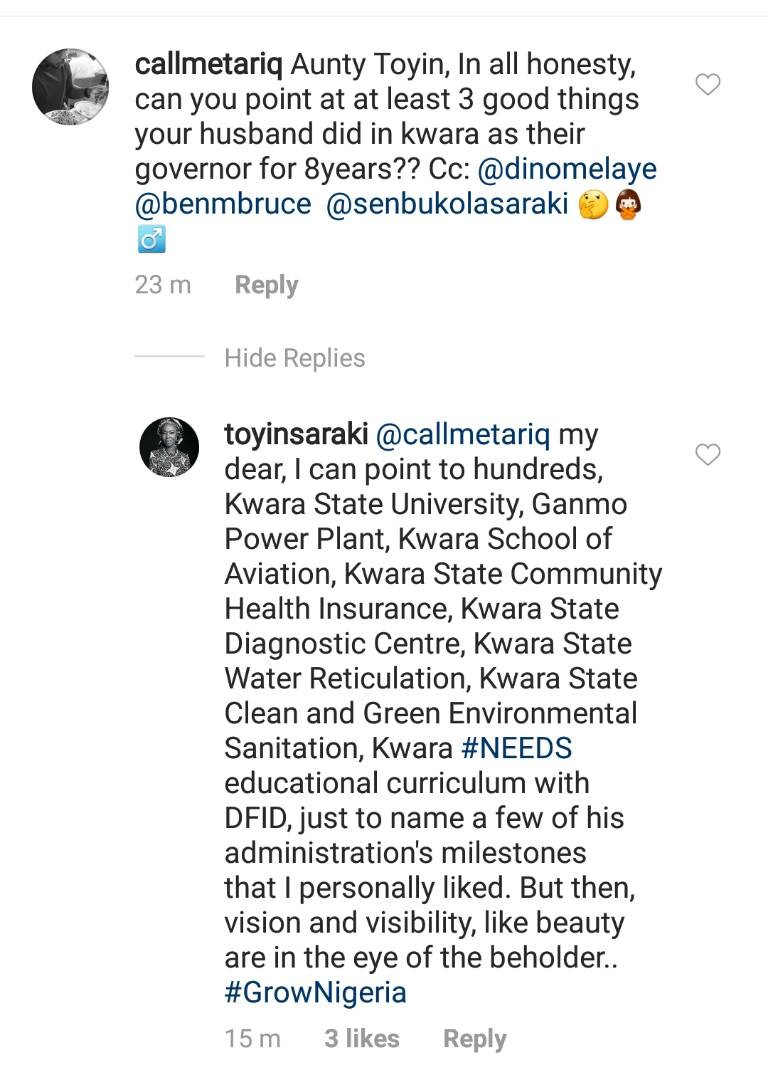
Task: Collapse replies using Hide Replies
Action: (294, 357)
